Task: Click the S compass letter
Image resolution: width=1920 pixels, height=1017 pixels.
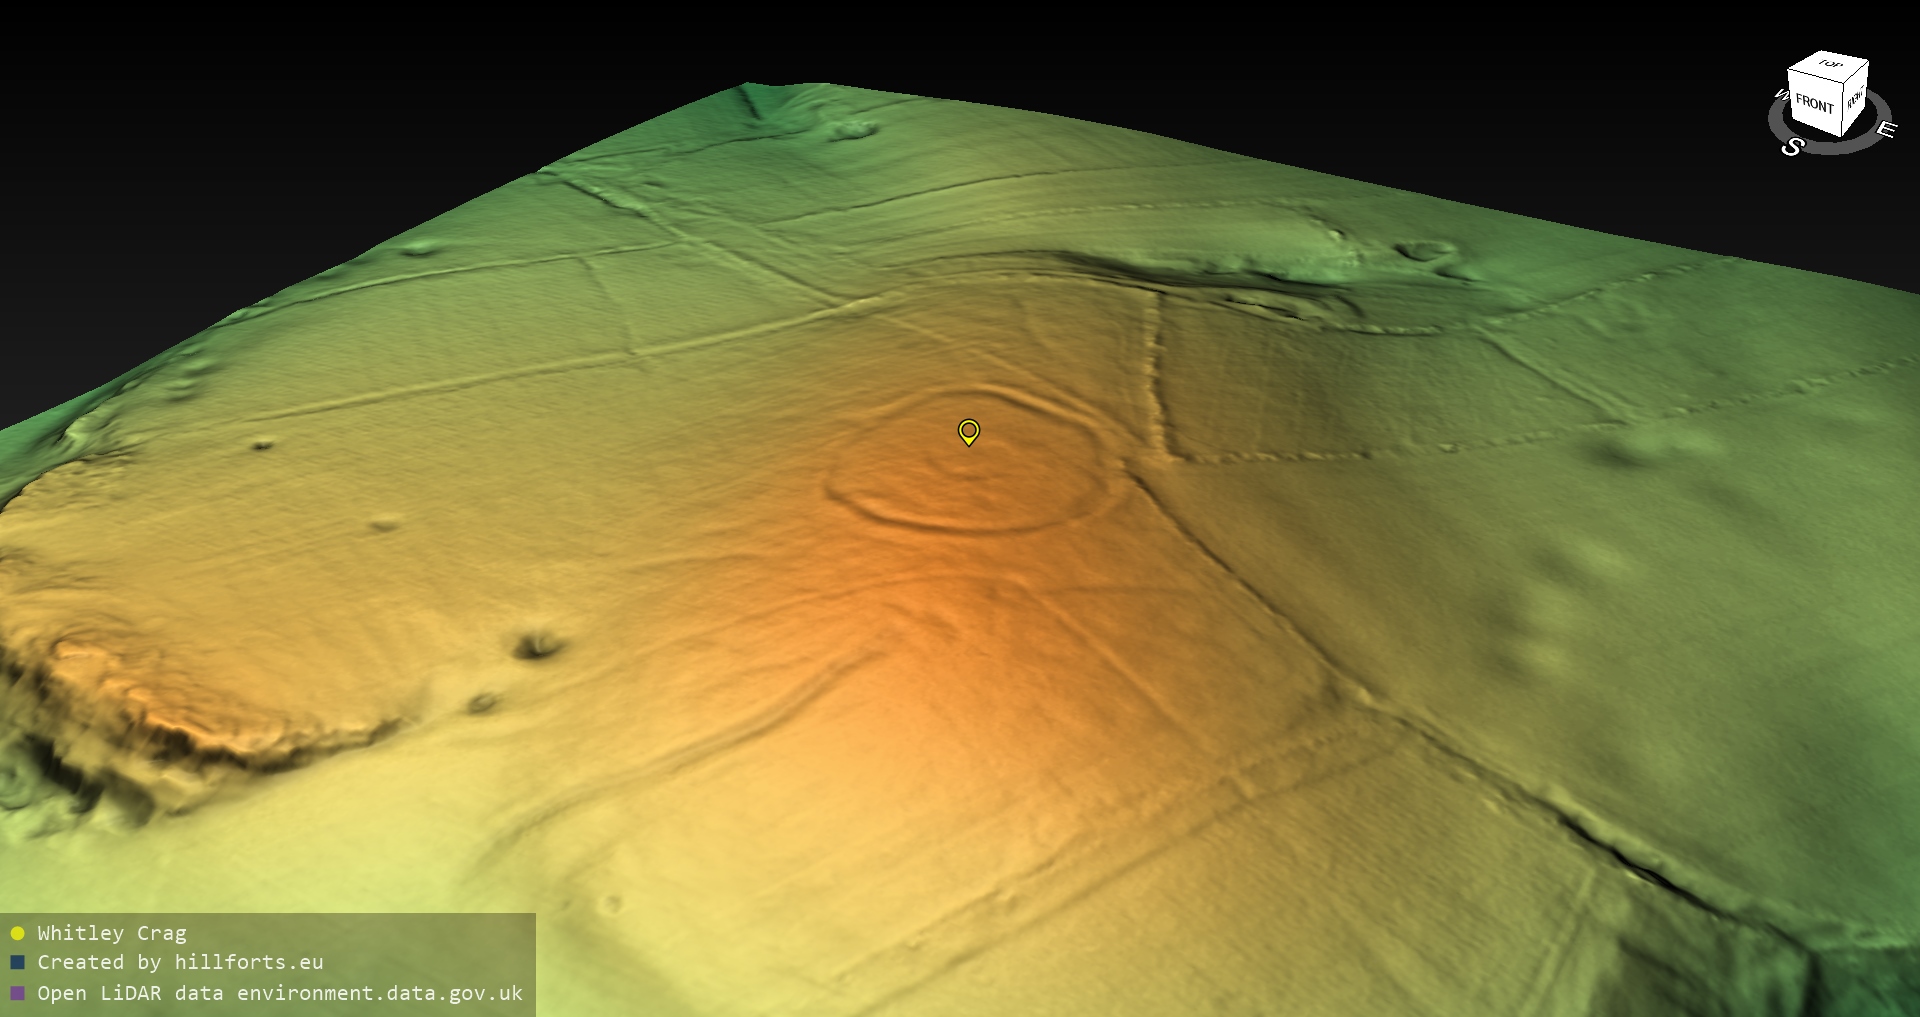Action: (x=1792, y=147)
